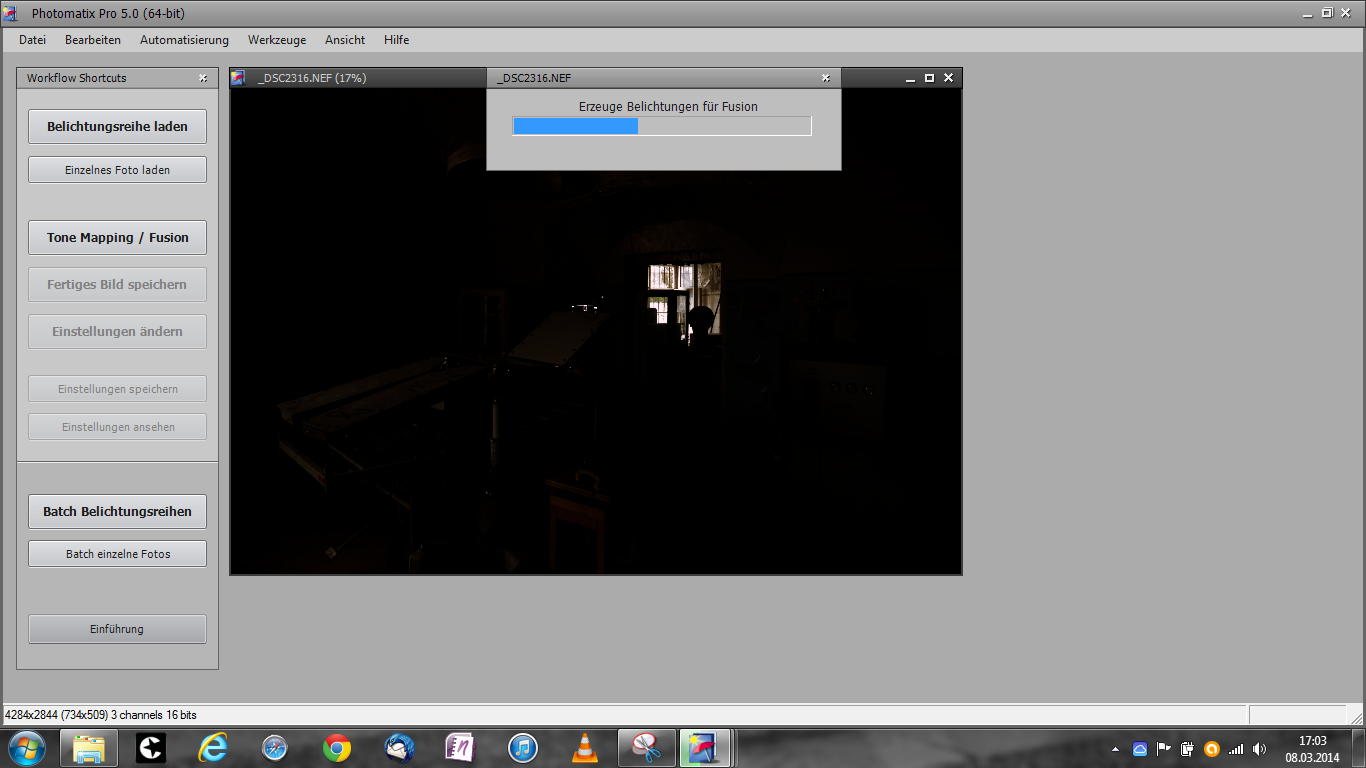Screen dimensions: 1366x768
Task: Open the Einführung tutorial button
Action: point(117,629)
